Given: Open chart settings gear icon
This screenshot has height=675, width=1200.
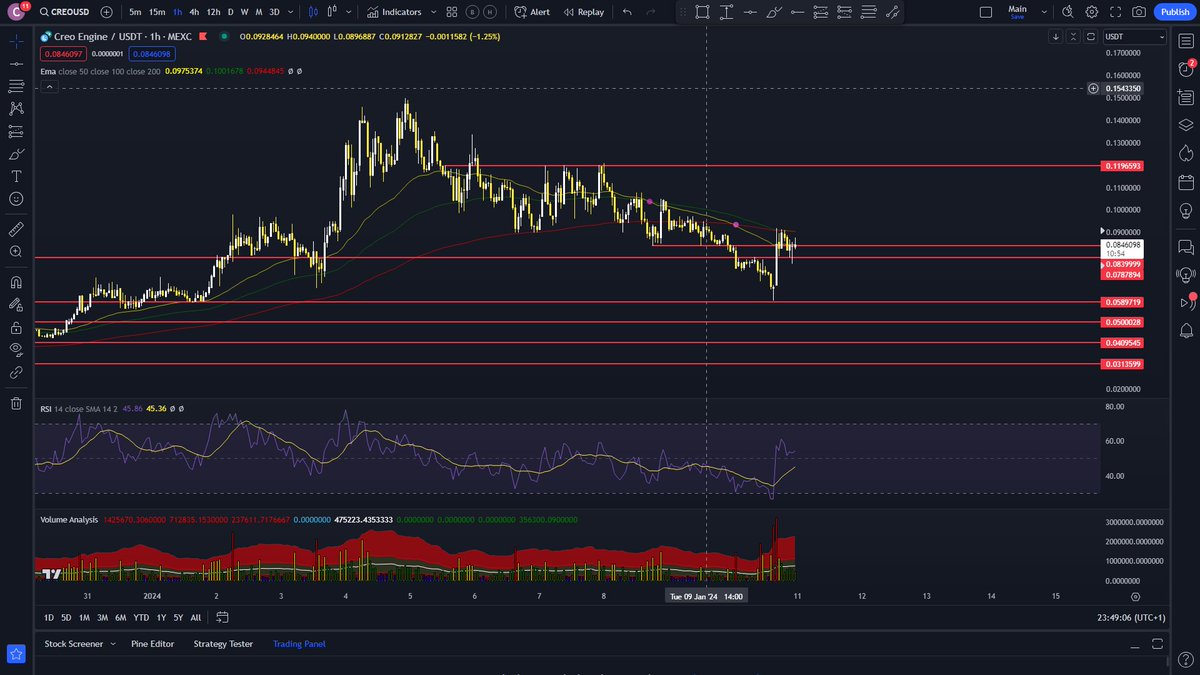Looking at the screenshot, I should pyautogui.click(x=1091, y=12).
